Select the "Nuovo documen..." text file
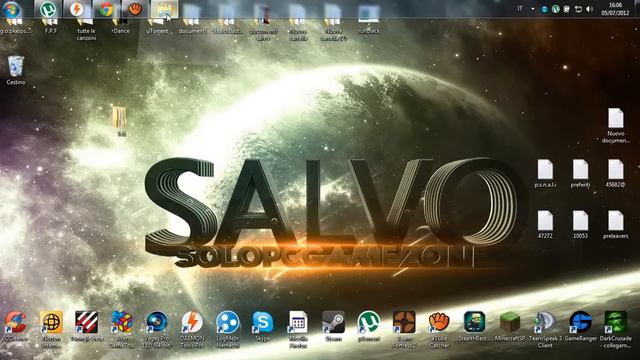Screen dimensions: 640x360 (616, 125)
